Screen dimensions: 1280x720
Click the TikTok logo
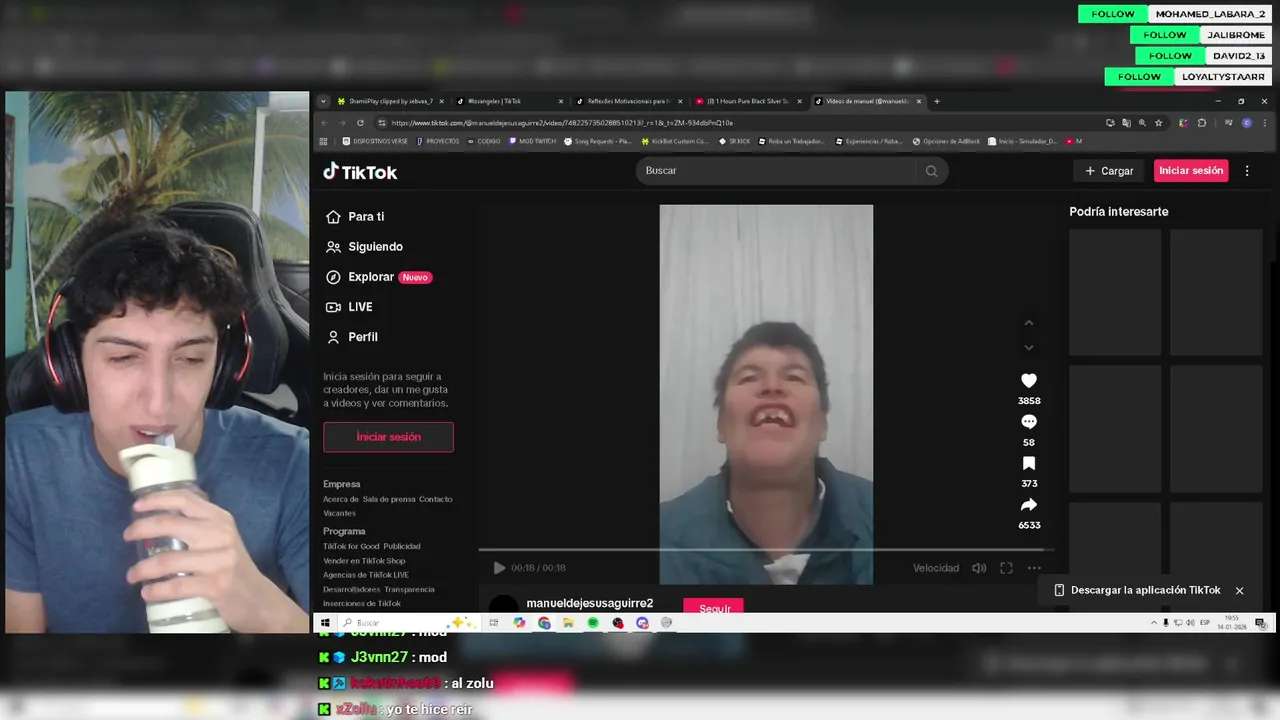(360, 172)
